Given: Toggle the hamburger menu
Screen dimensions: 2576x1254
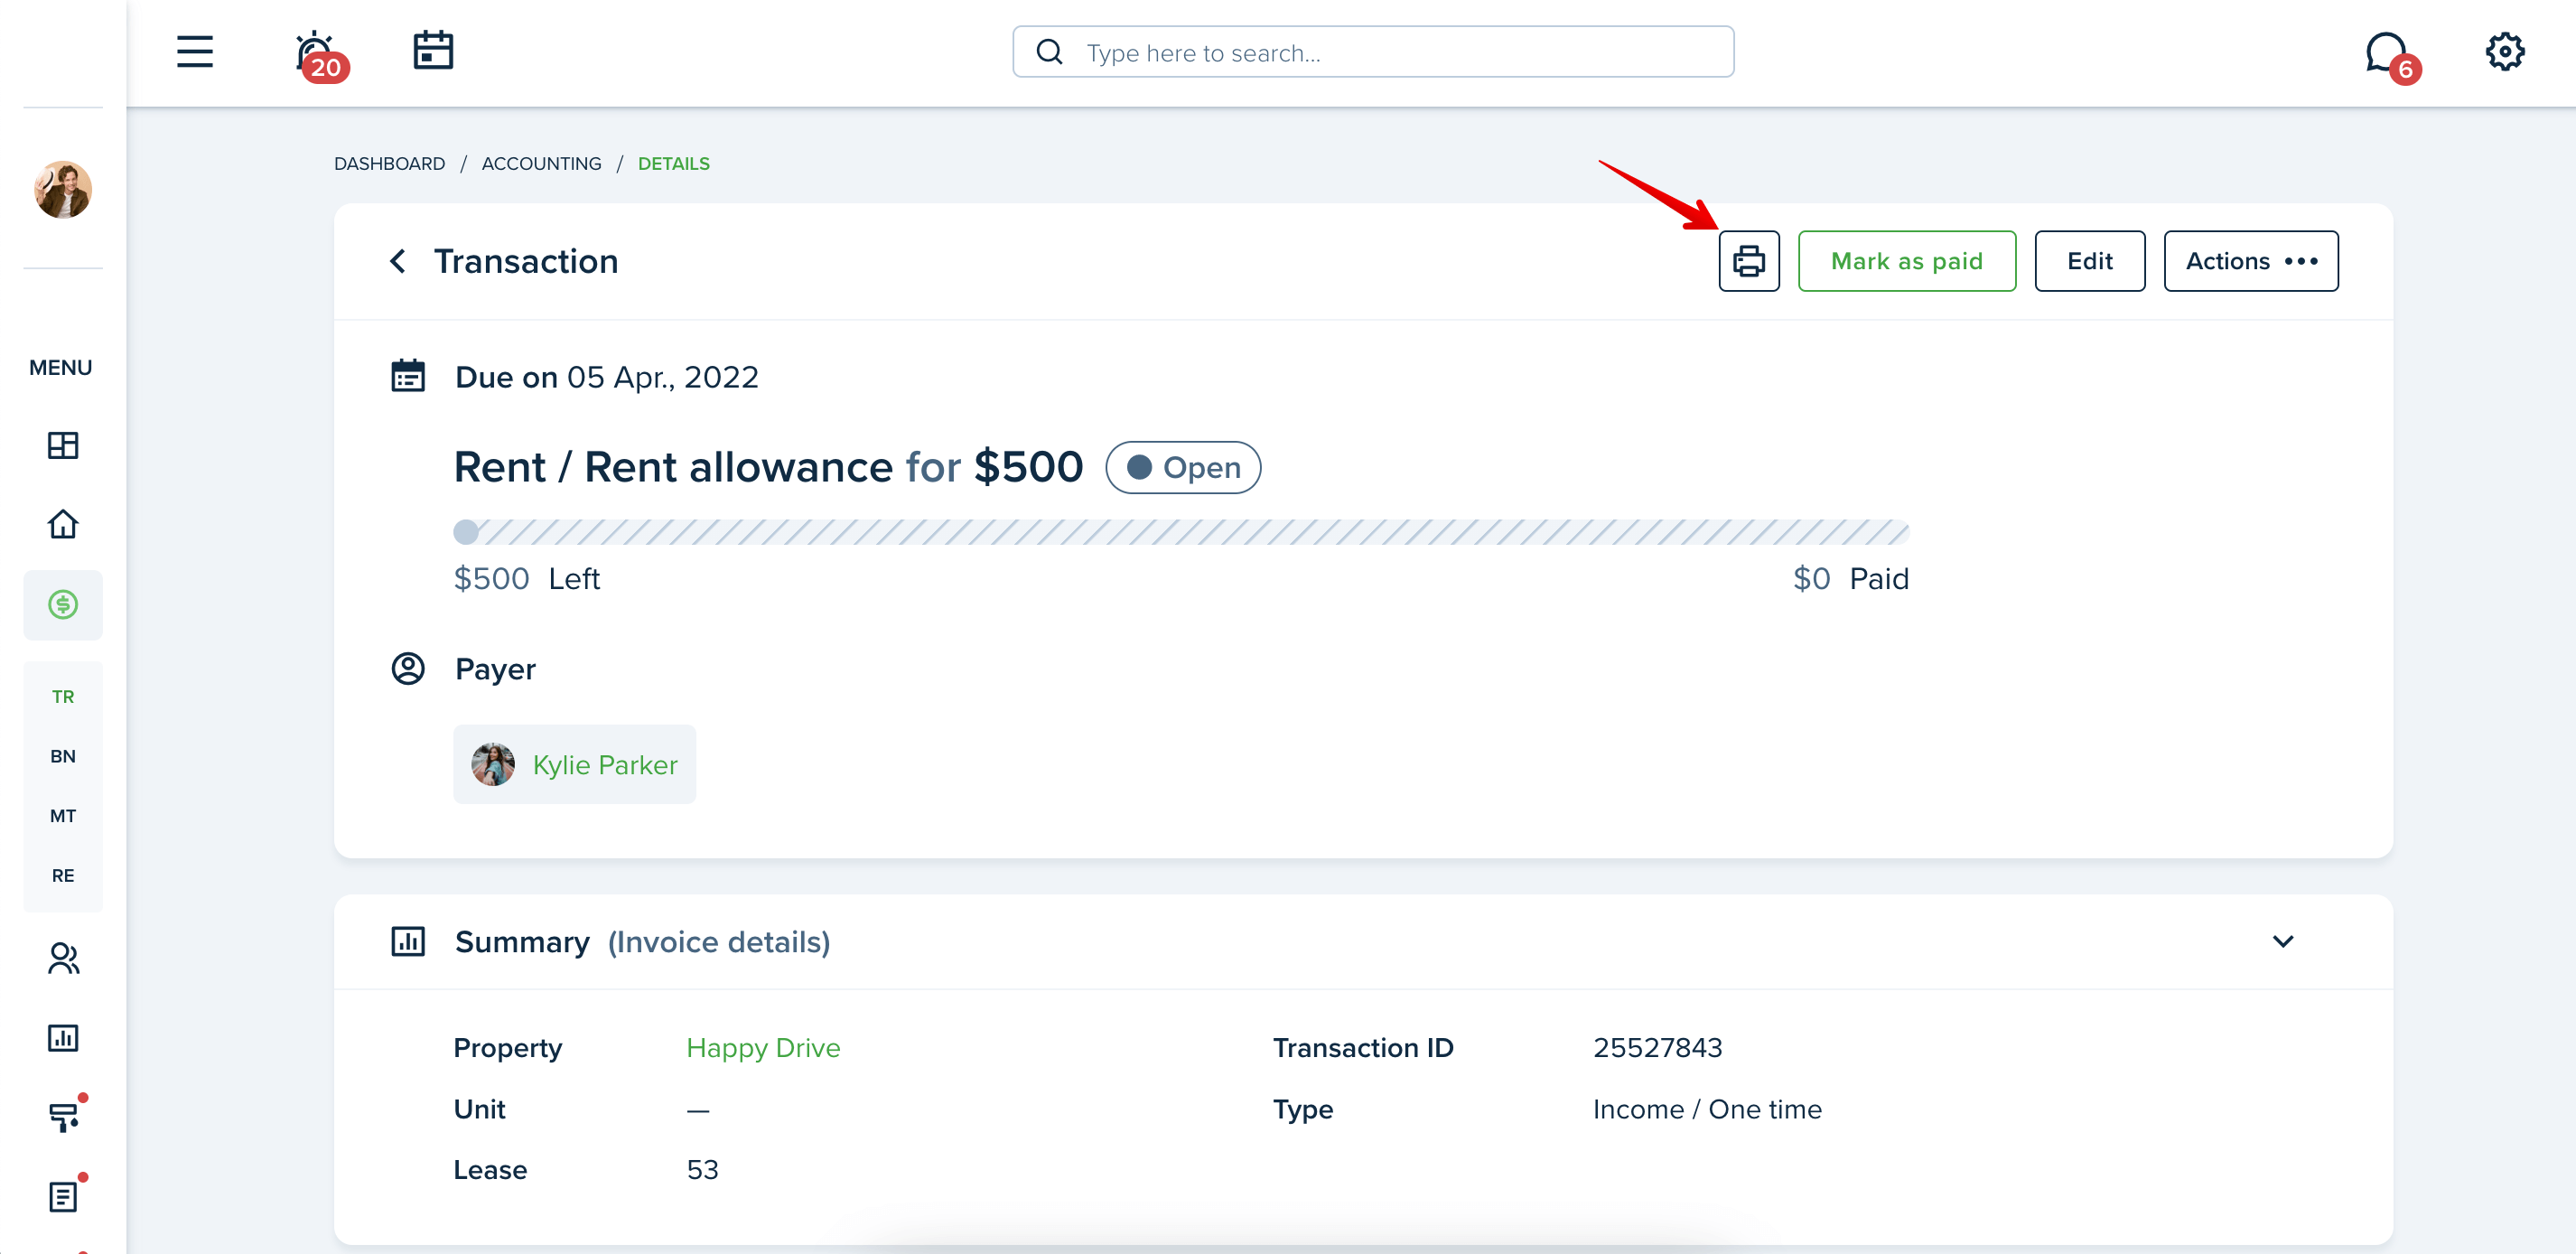Looking at the screenshot, I should coord(195,52).
